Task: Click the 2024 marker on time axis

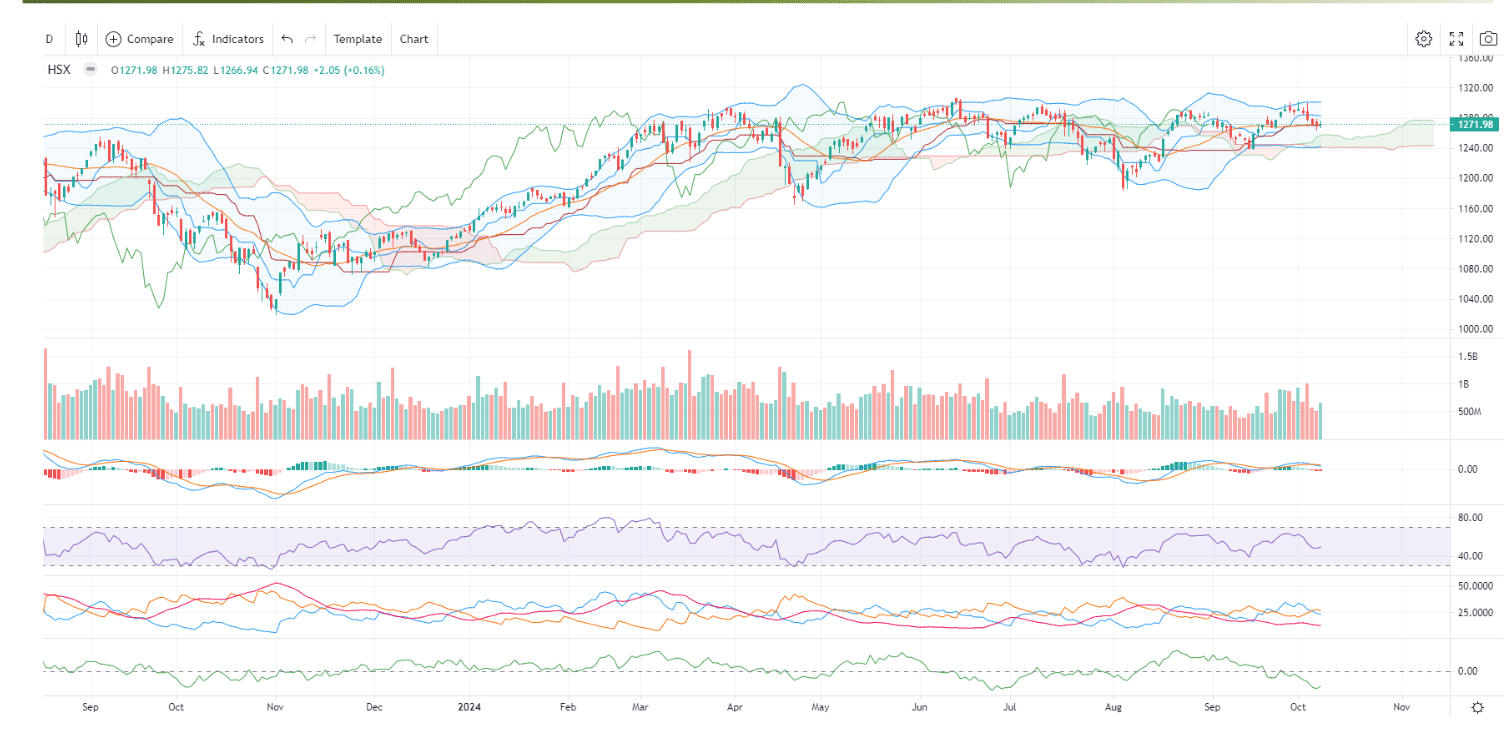Action: 470,707
